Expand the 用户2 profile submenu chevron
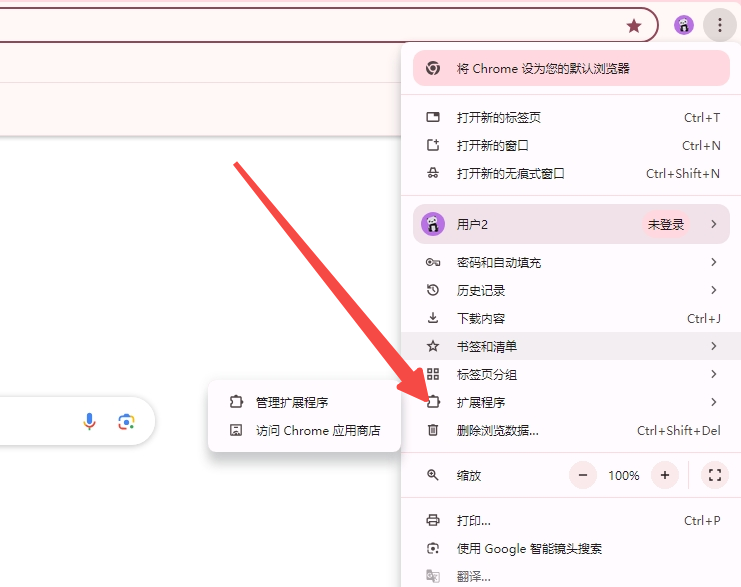The image size is (741, 587). pyautogui.click(x=714, y=224)
